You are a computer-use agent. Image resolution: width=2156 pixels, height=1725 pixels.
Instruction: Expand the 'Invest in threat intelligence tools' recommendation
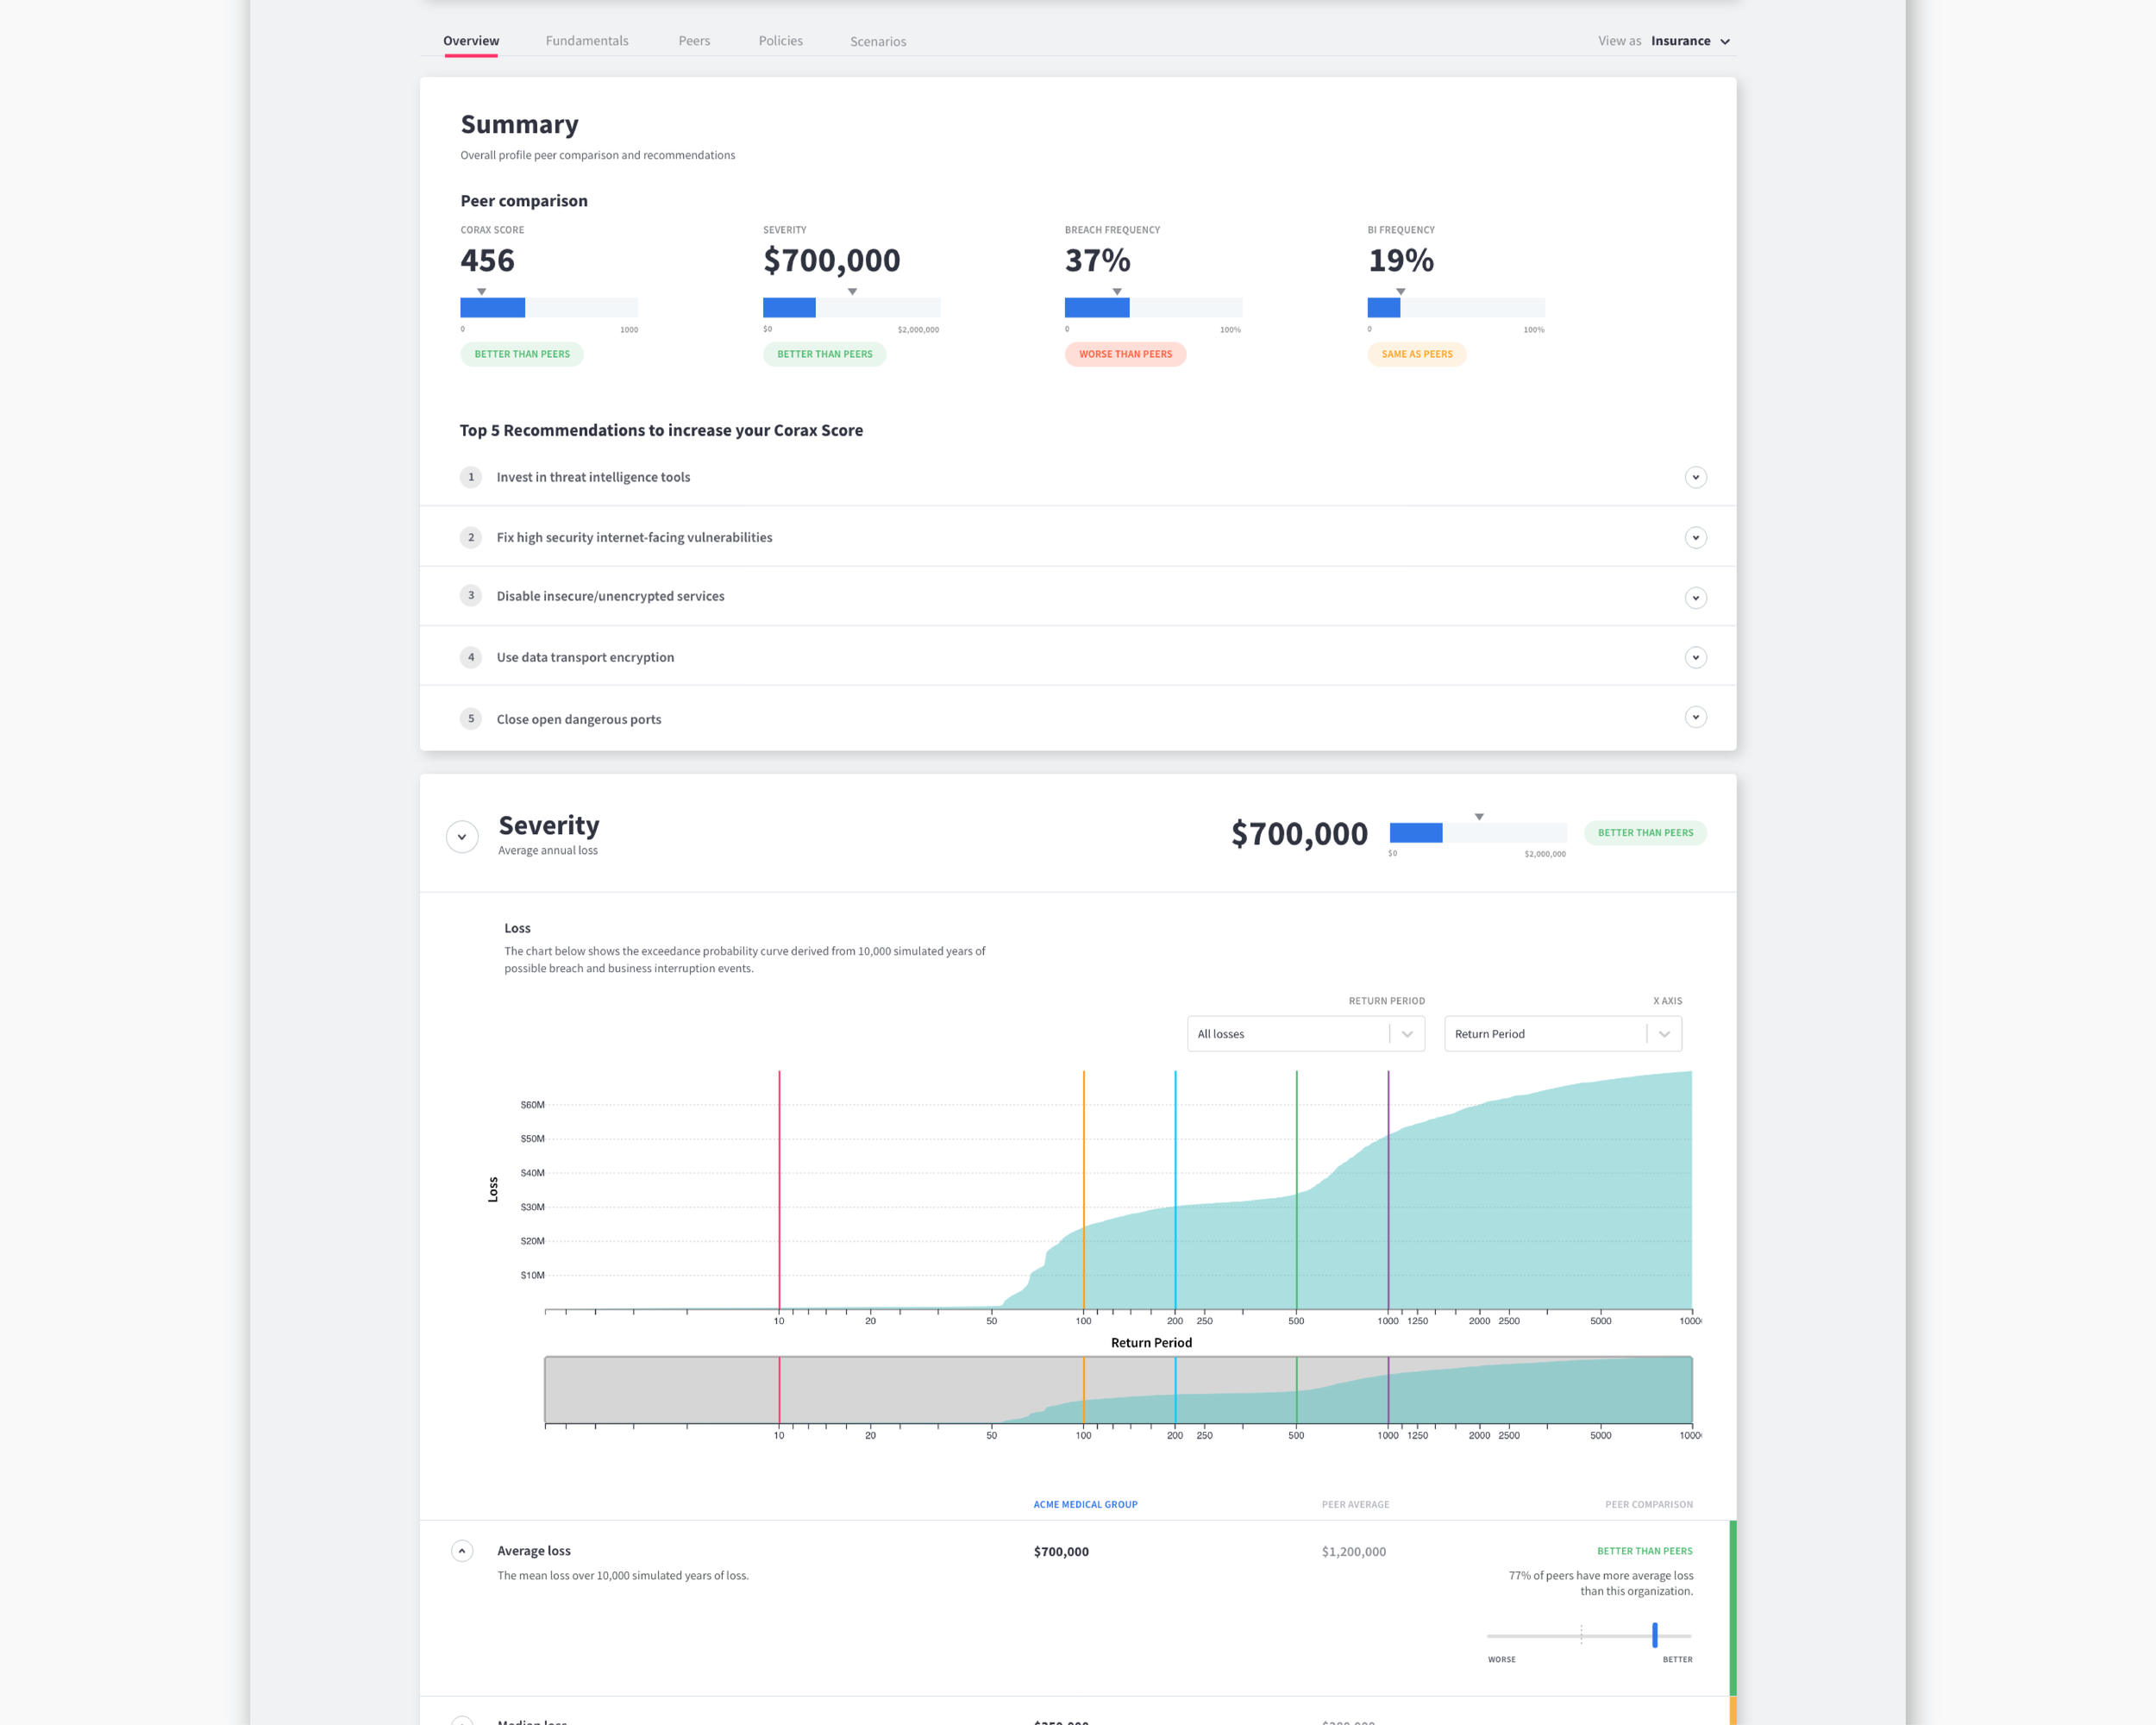point(1695,477)
